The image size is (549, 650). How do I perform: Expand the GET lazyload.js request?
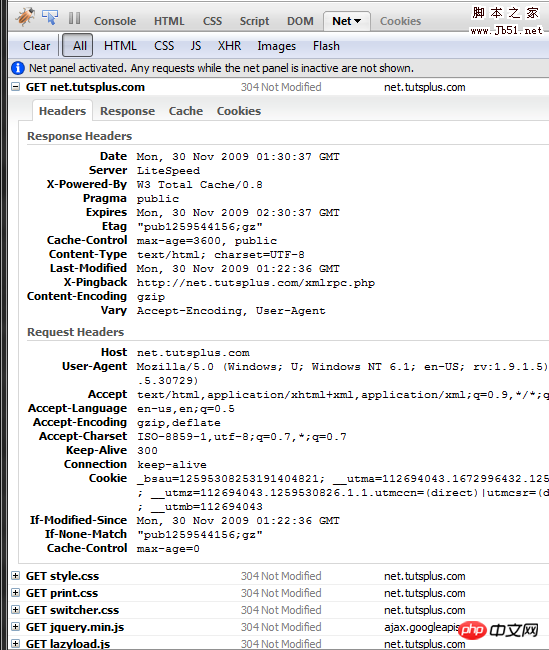coord(16,643)
